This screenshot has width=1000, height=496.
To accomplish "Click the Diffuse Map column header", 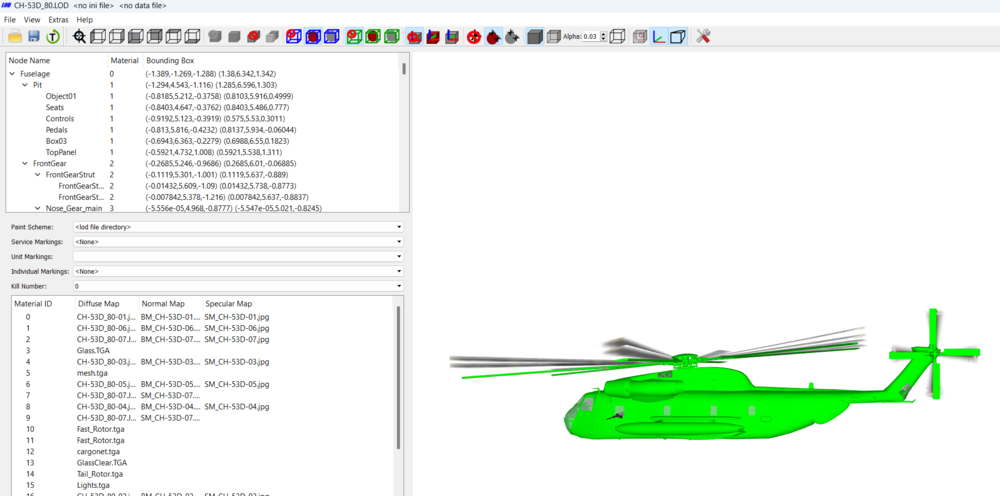I will 98,303.
